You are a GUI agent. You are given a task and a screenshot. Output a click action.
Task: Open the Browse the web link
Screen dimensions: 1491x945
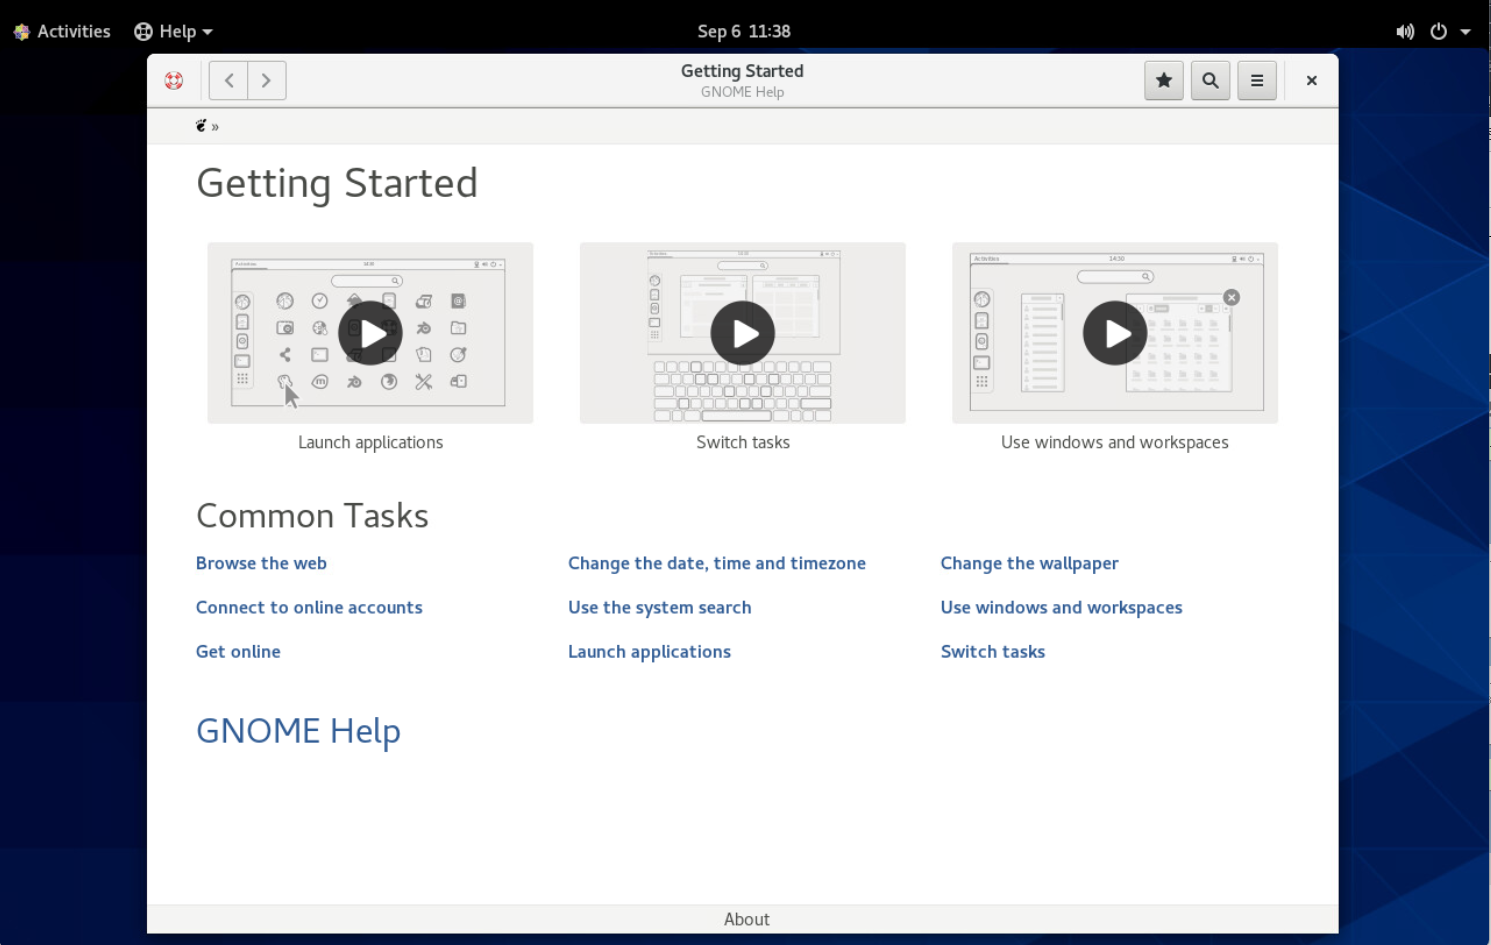pos(261,563)
